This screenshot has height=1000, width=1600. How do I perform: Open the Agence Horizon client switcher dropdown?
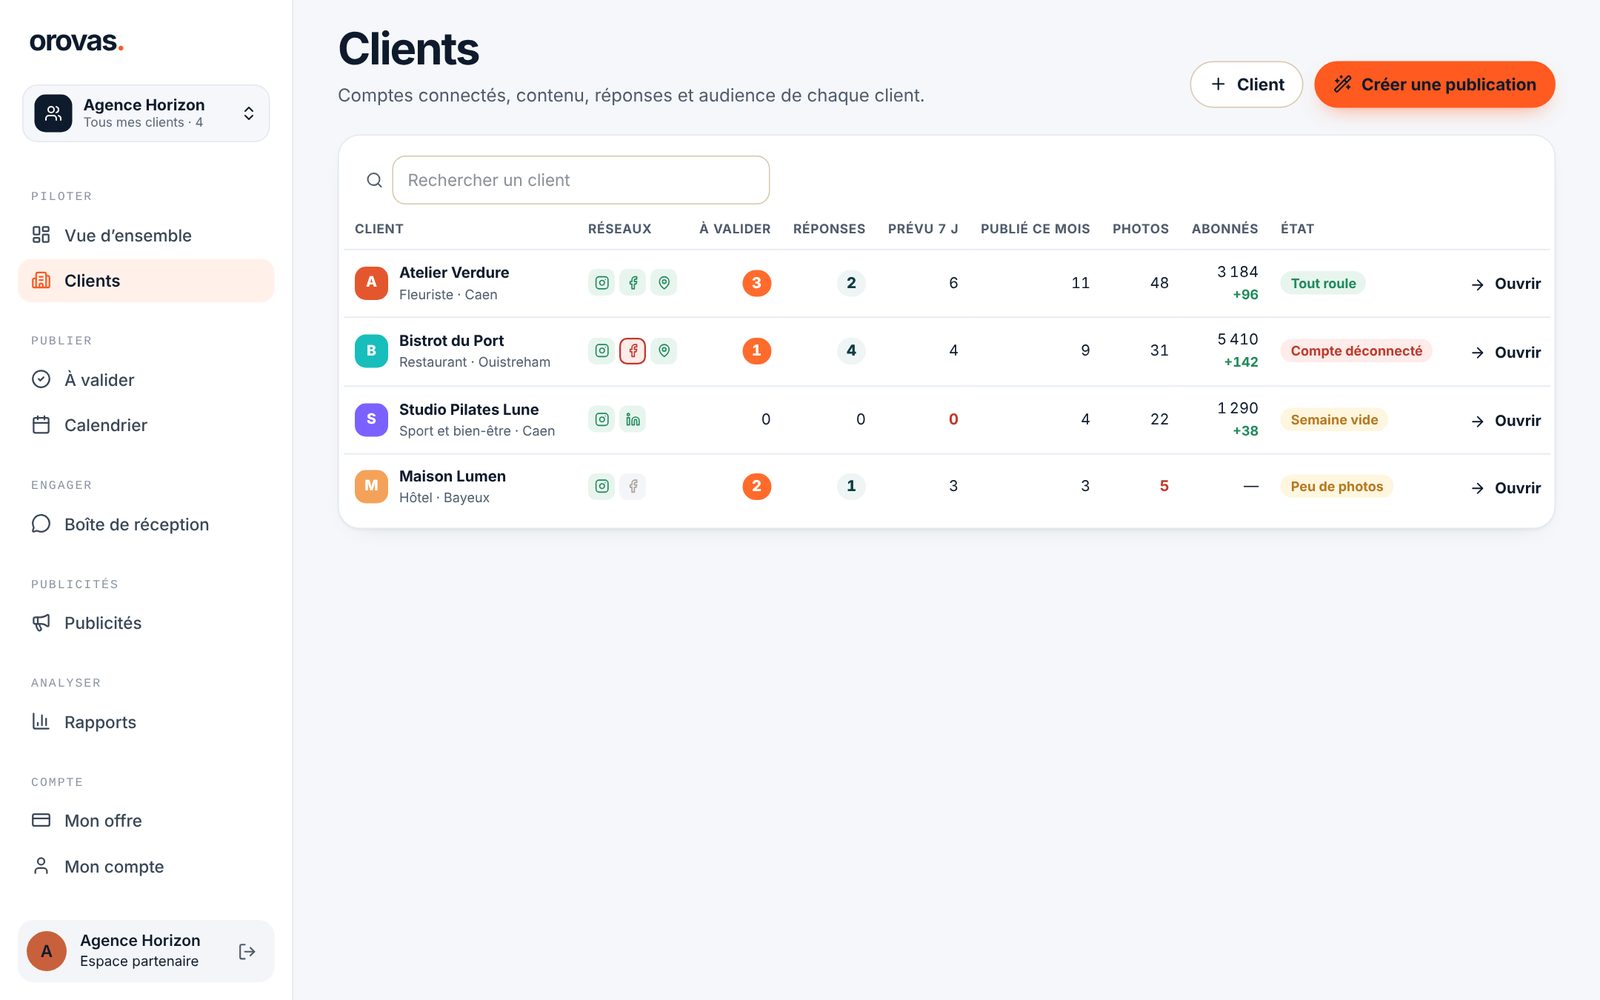146,113
